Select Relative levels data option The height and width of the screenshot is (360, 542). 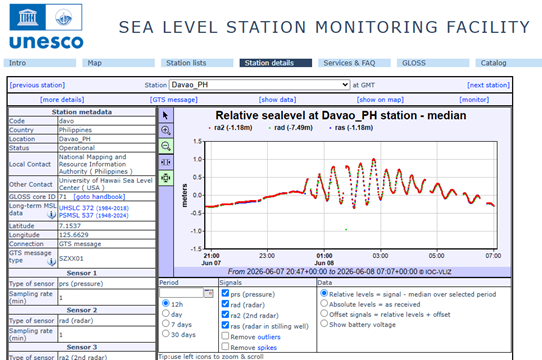(324, 293)
